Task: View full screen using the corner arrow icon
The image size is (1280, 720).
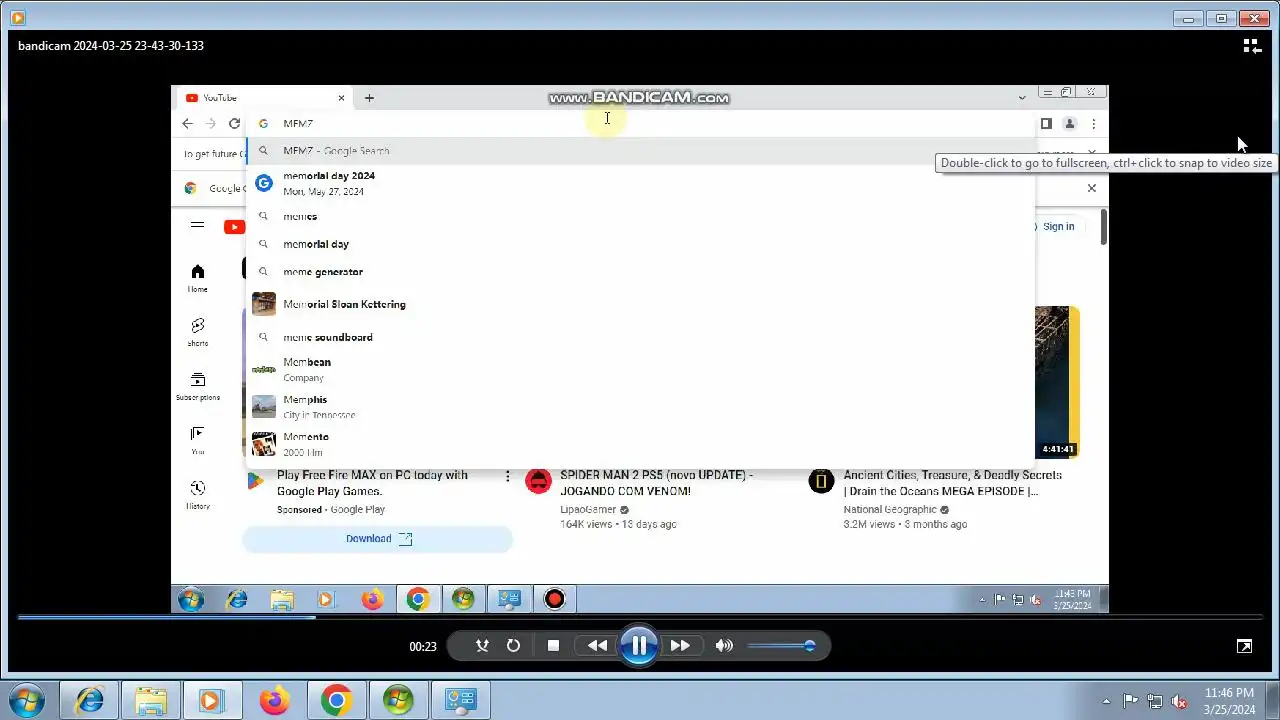Action: (x=1244, y=646)
